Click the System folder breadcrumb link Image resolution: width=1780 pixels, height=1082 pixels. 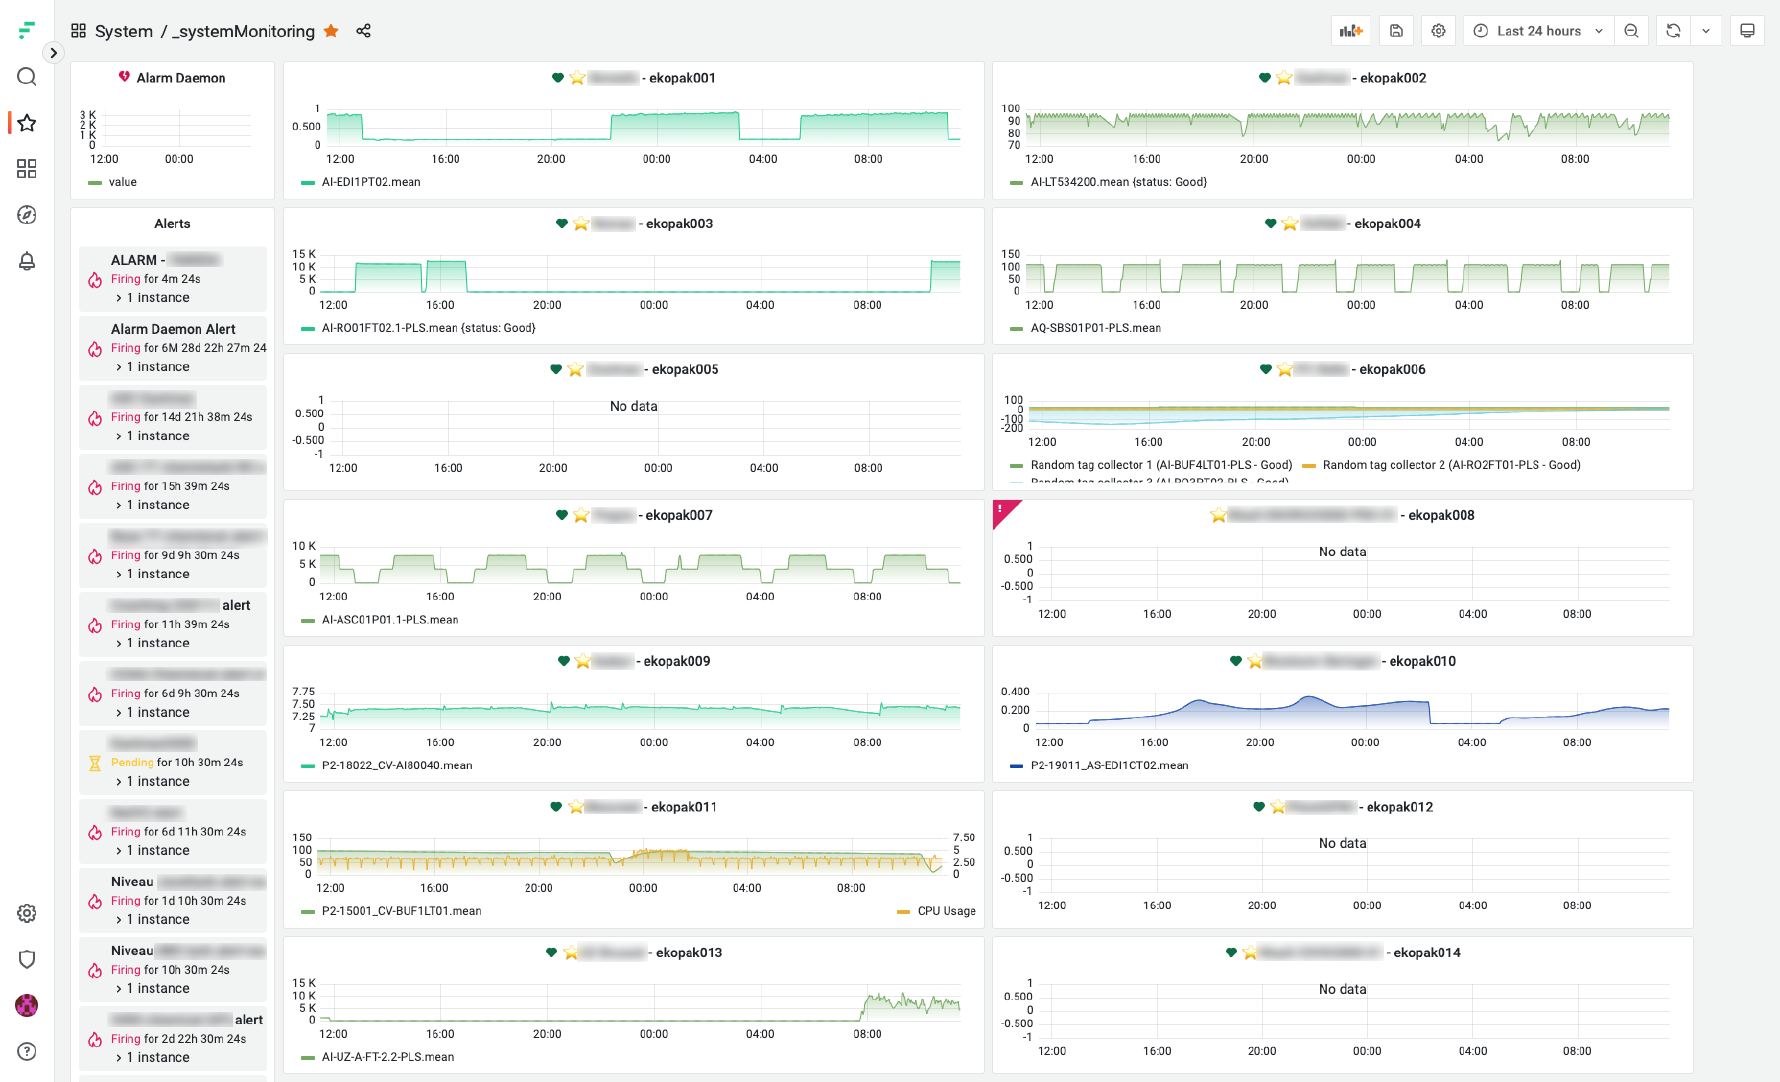(x=124, y=31)
